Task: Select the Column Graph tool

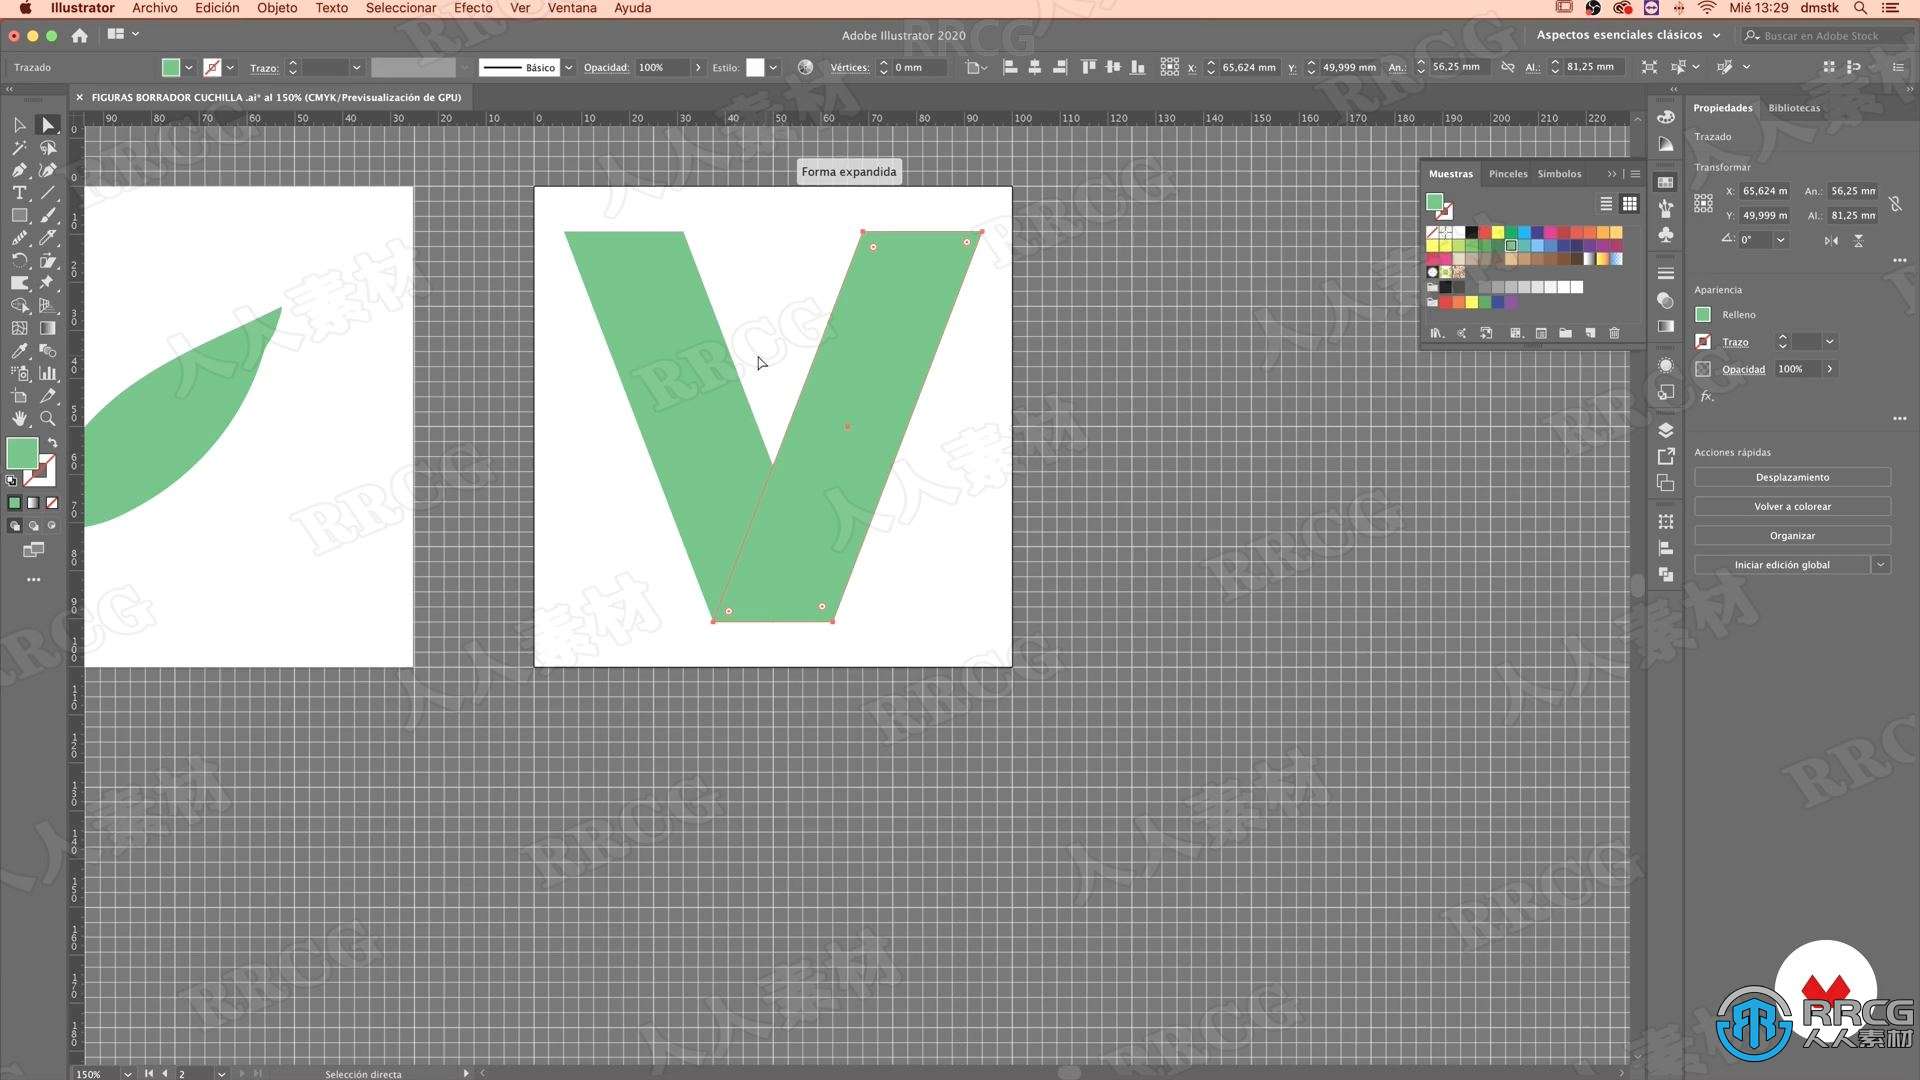Action: (x=47, y=373)
